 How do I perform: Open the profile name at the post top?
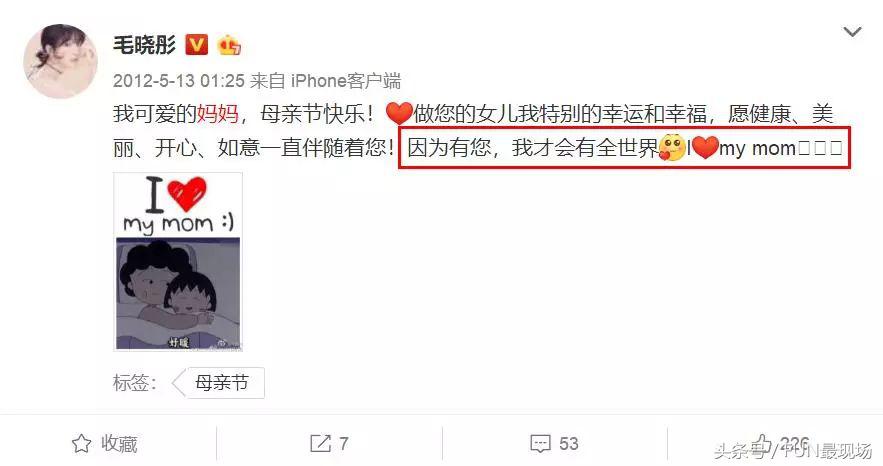point(145,45)
